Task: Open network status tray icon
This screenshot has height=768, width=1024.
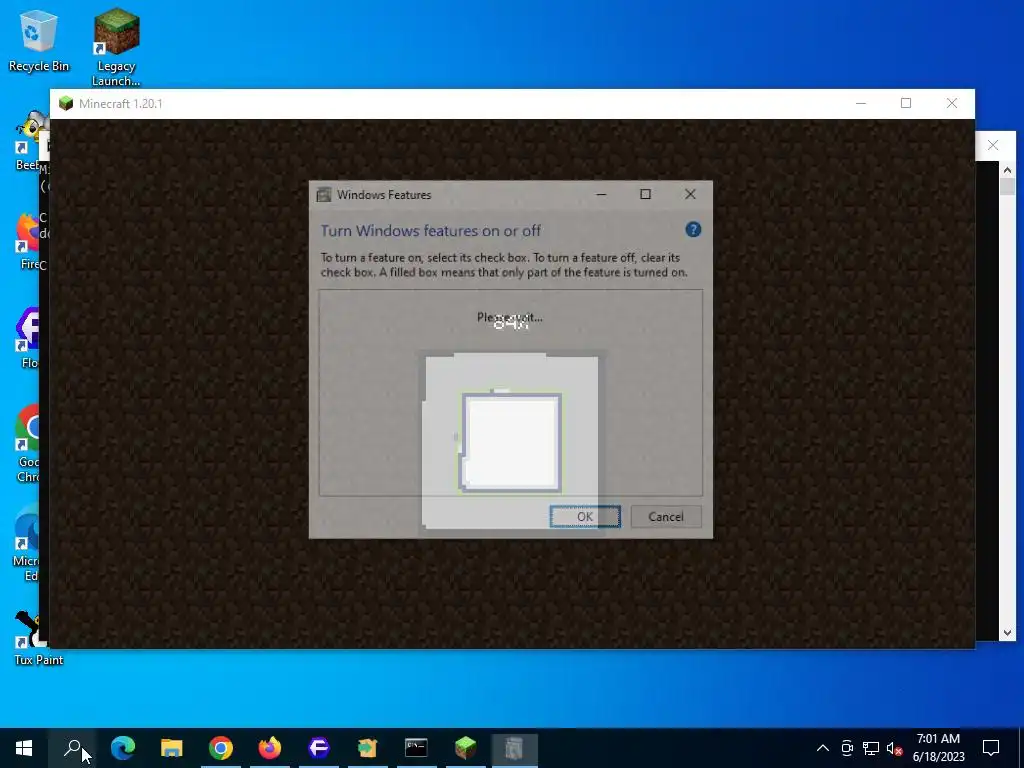Action: (x=871, y=748)
